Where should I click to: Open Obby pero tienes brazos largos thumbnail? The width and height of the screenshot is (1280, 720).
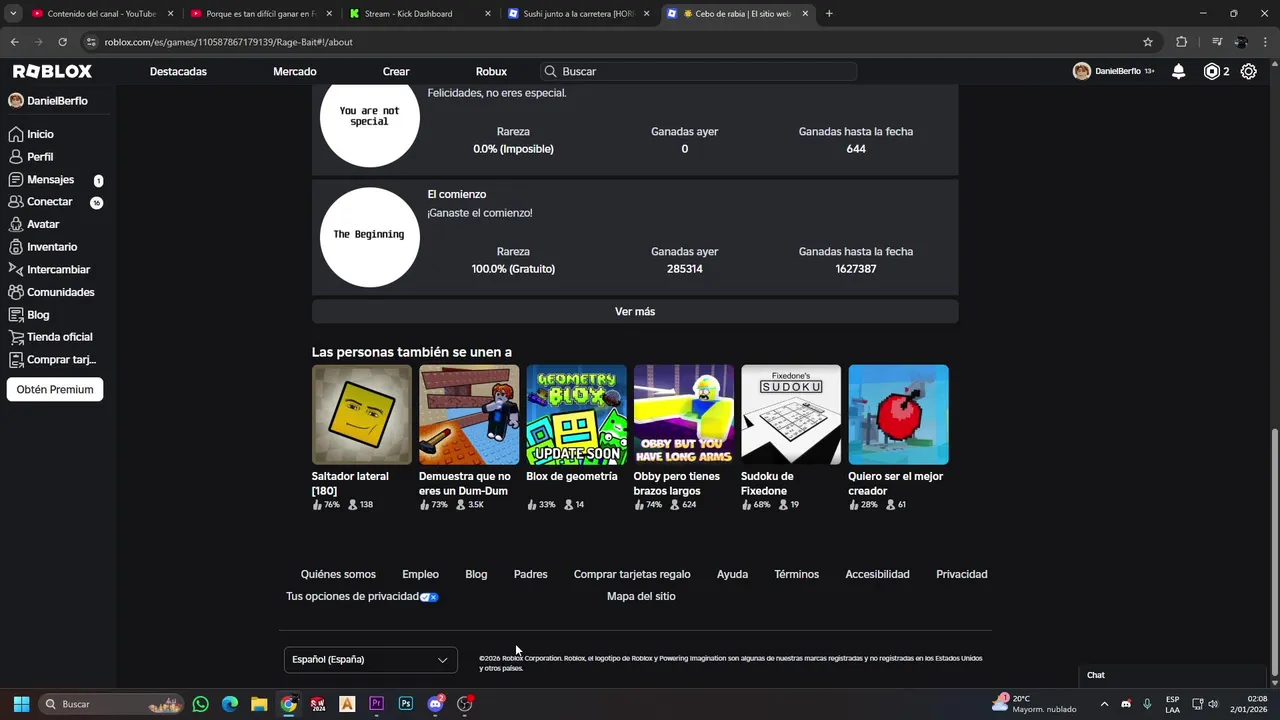pyautogui.click(x=684, y=414)
